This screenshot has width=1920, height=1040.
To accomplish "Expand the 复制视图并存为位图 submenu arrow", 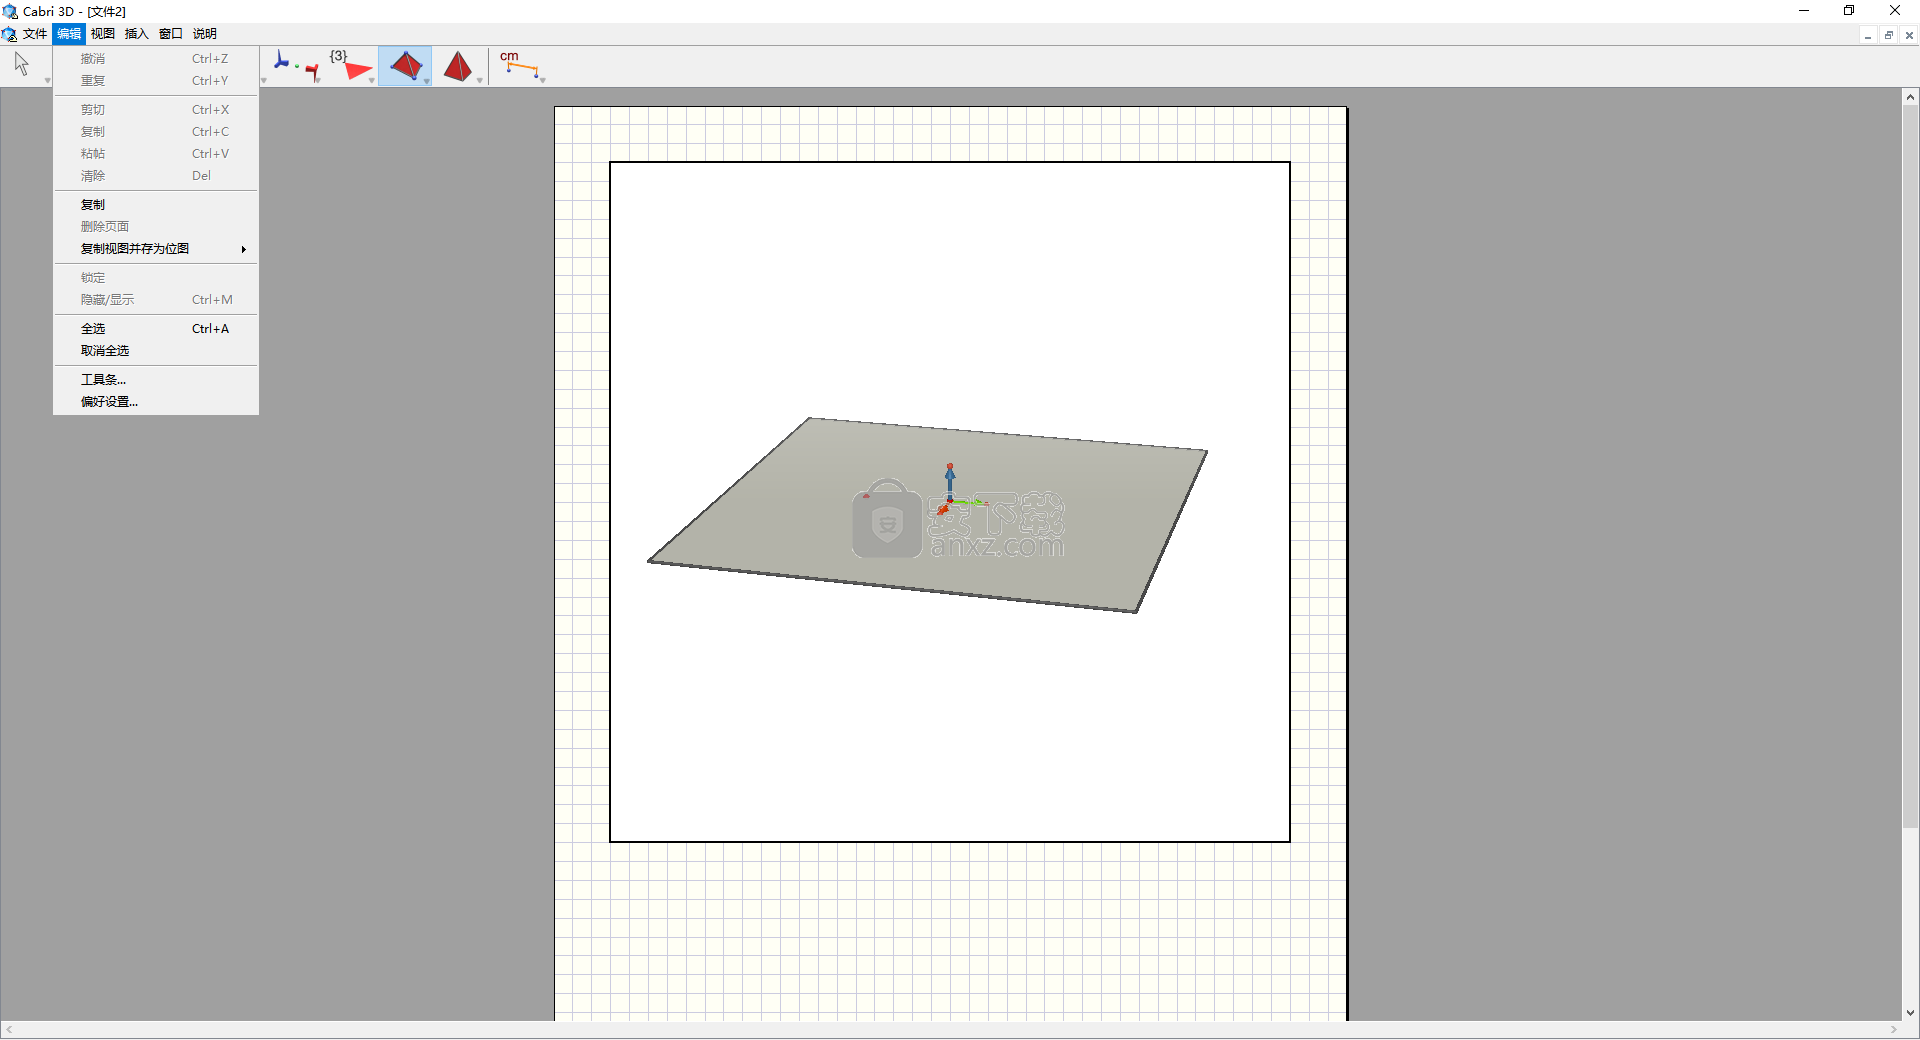I will 243,249.
